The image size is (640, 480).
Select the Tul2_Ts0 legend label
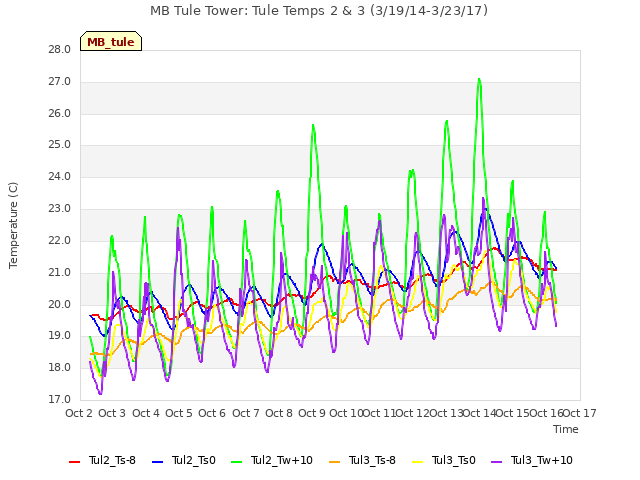click(x=193, y=460)
